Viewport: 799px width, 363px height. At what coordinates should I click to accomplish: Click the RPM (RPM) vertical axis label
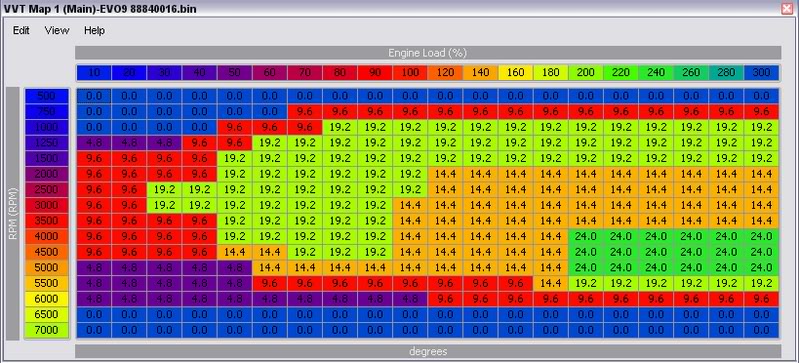(x=13, y=213)
